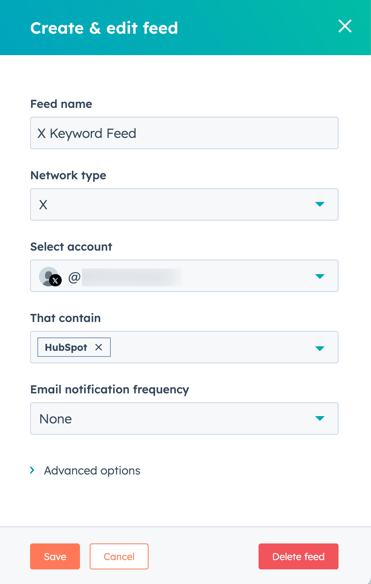Open the Select account dropdown arrow
This screenshot has width=371, height=584.
click(x=320, y=276)
